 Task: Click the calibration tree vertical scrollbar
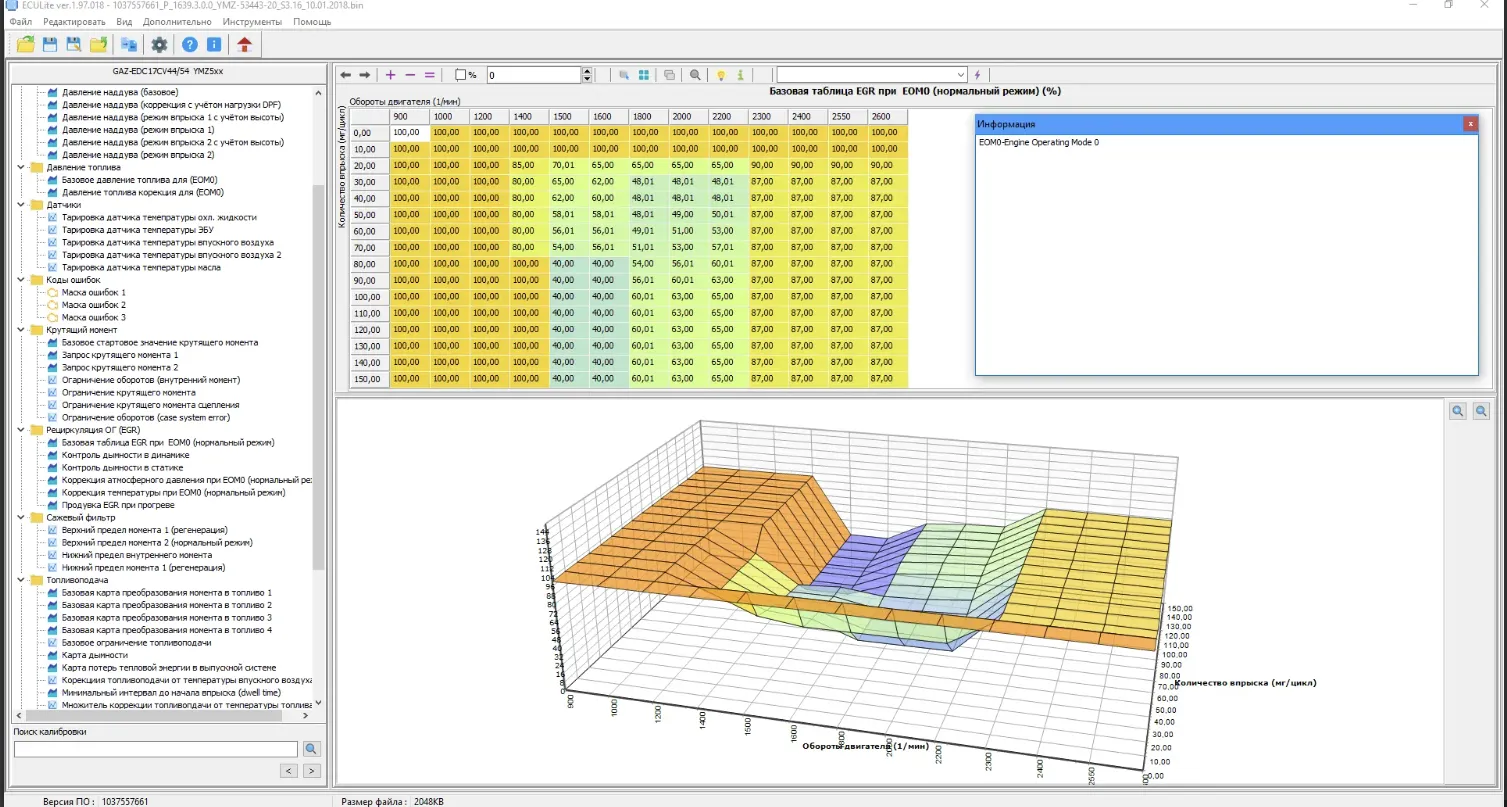point(319,378)
